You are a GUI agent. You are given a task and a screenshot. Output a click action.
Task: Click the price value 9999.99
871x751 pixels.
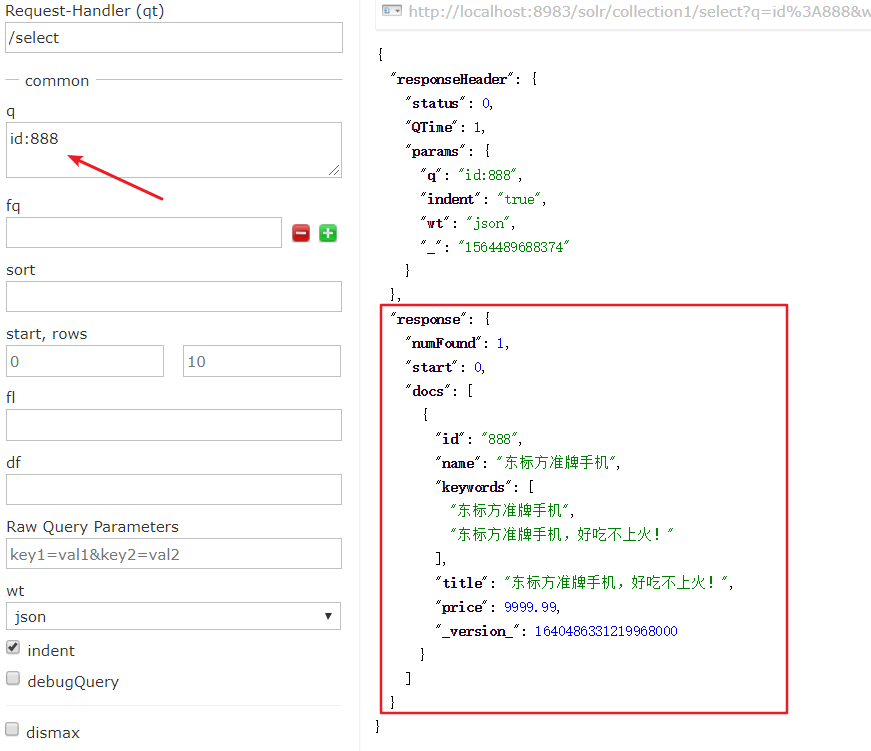(530, 607)
